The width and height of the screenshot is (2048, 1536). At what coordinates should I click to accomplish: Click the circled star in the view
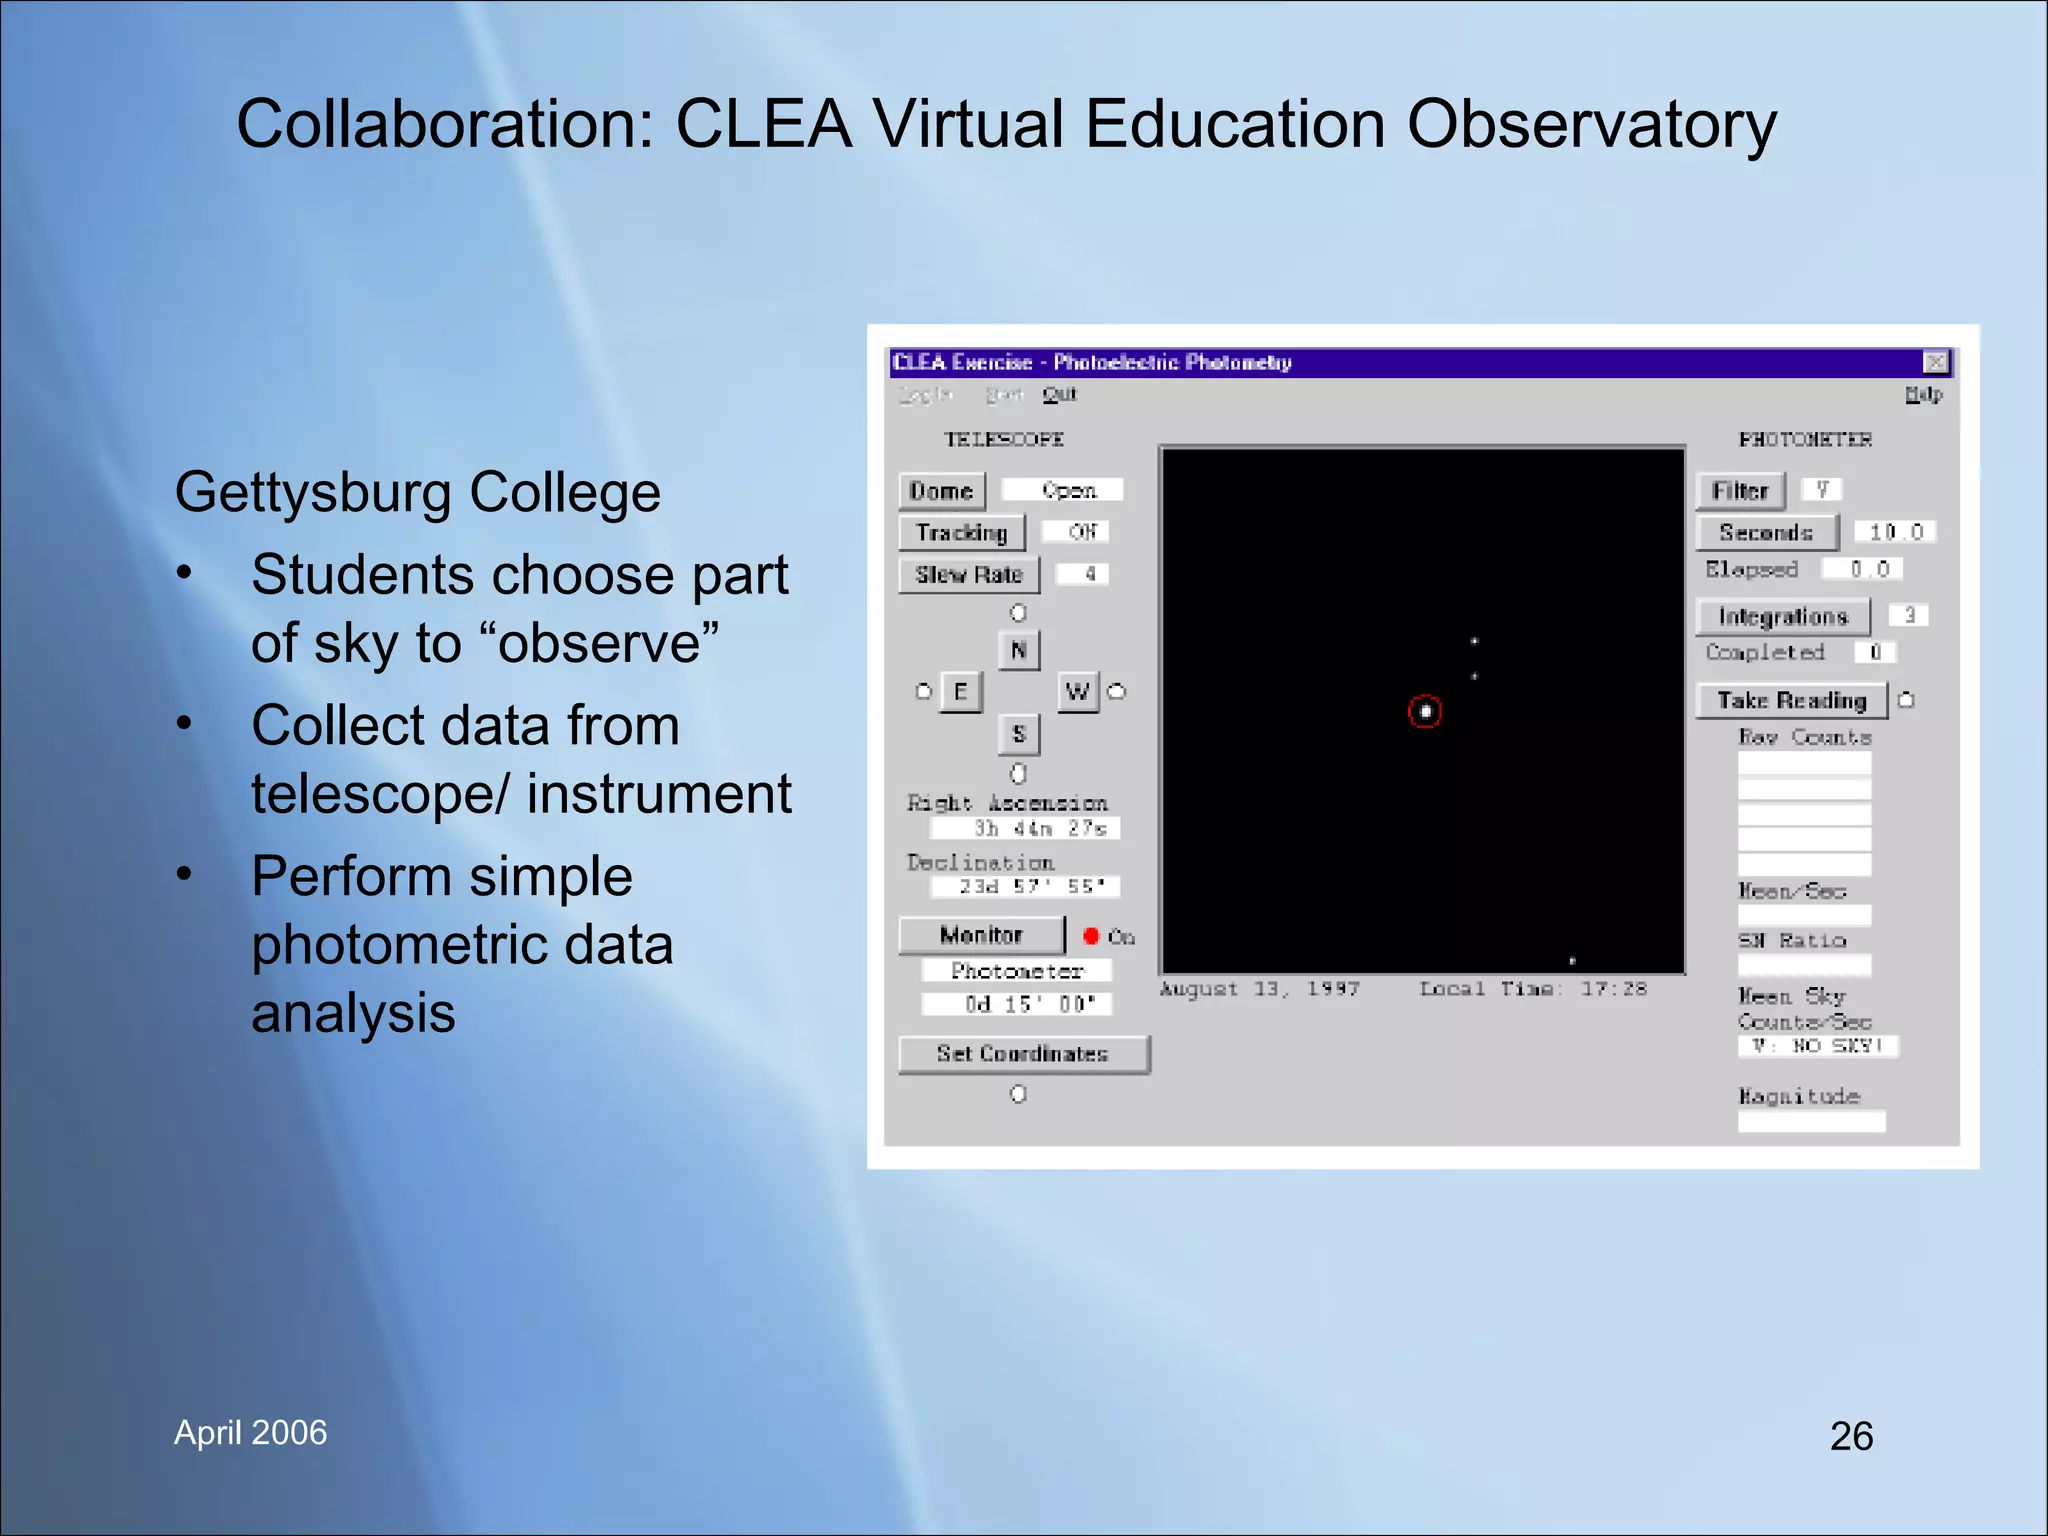pyautogui.click(x=1425, y=712)
